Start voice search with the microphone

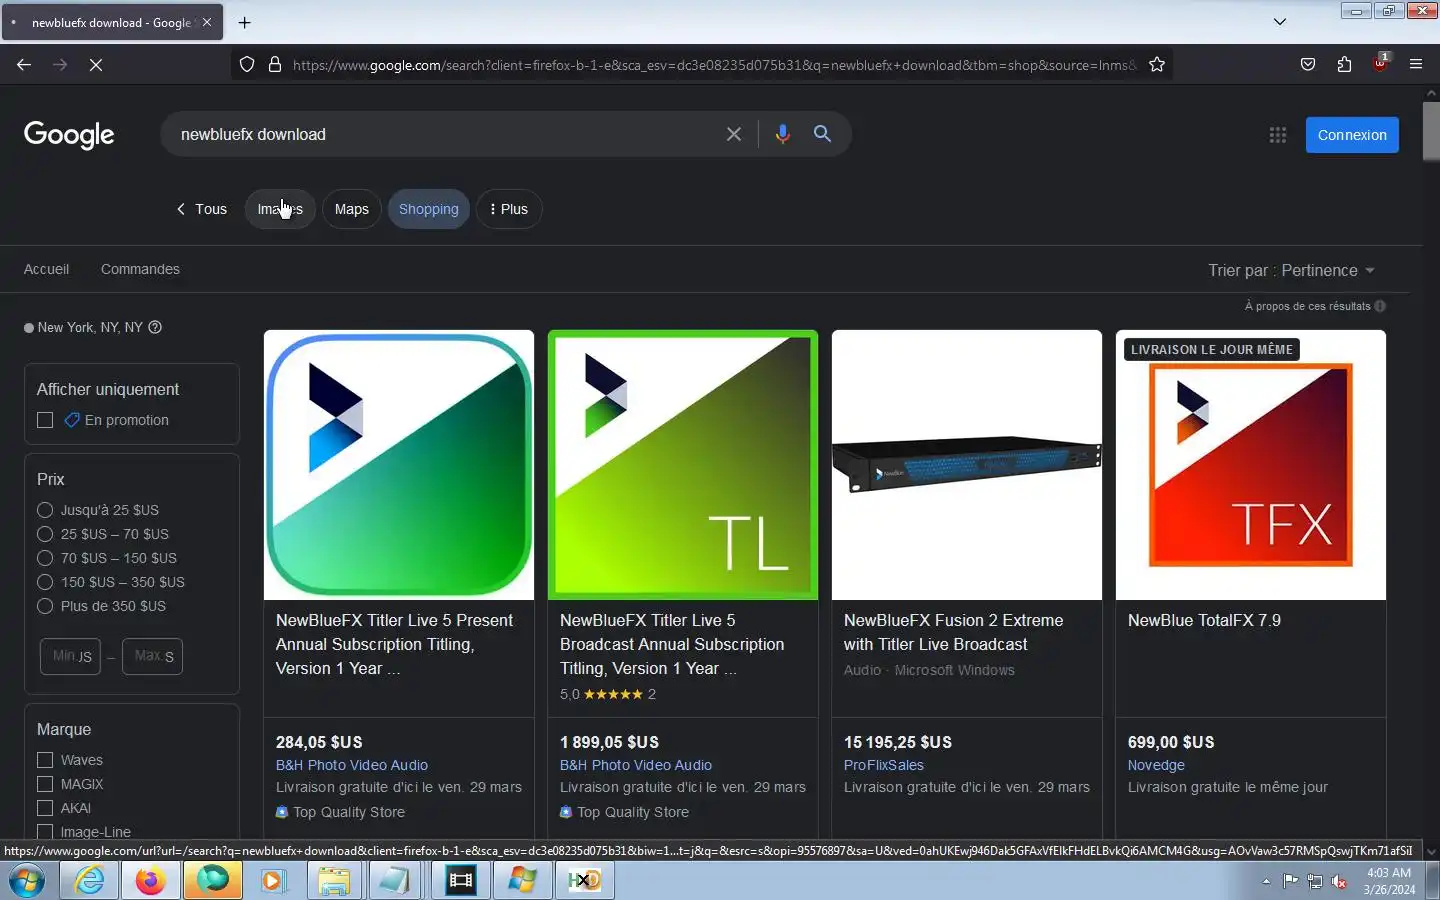click(x=783, y=134)
